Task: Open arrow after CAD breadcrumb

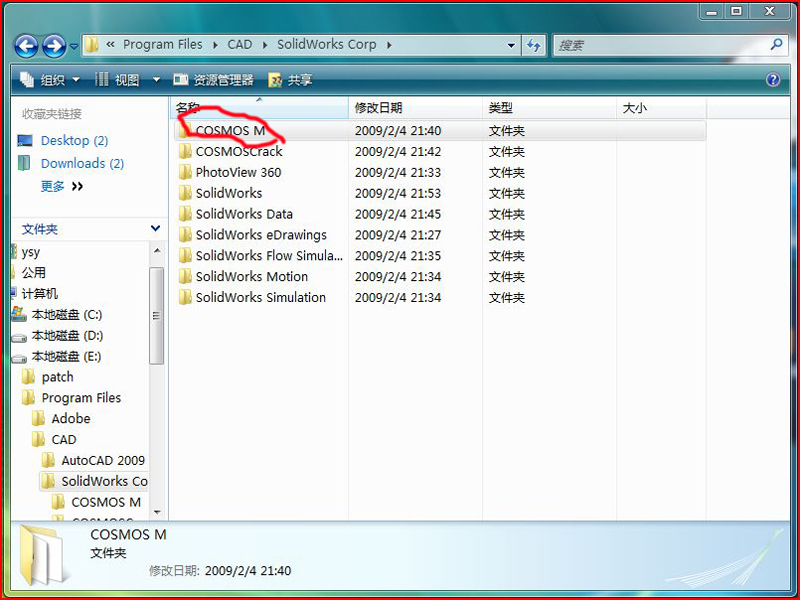Action: click(265, 45)
